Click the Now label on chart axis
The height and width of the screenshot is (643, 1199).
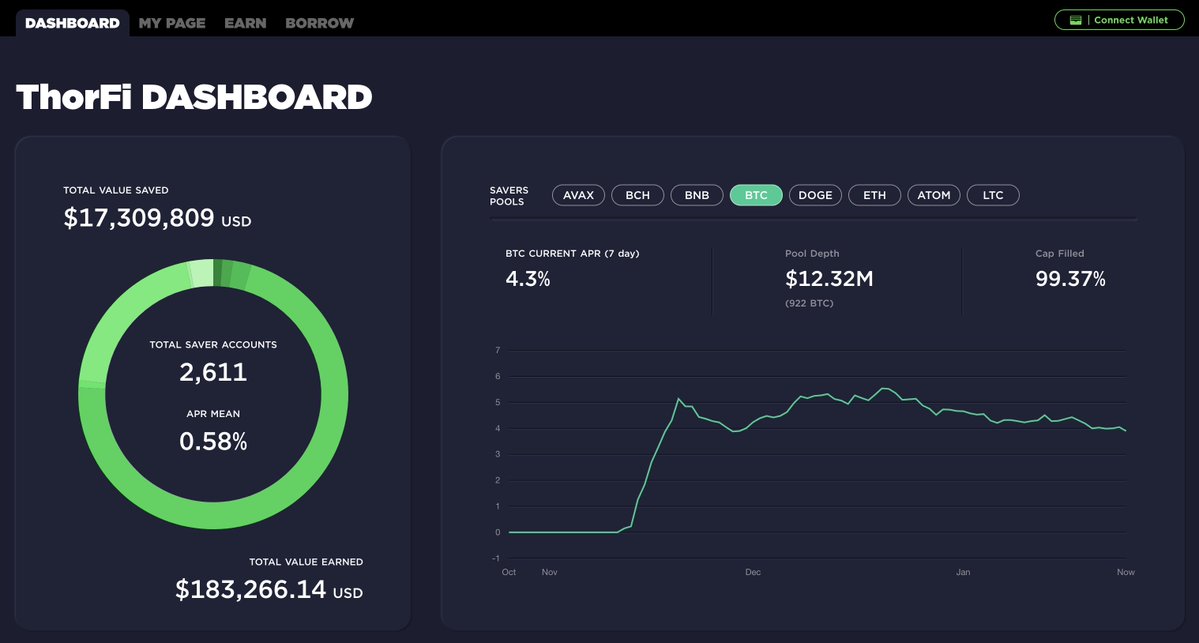click(x=1126, y=572)
